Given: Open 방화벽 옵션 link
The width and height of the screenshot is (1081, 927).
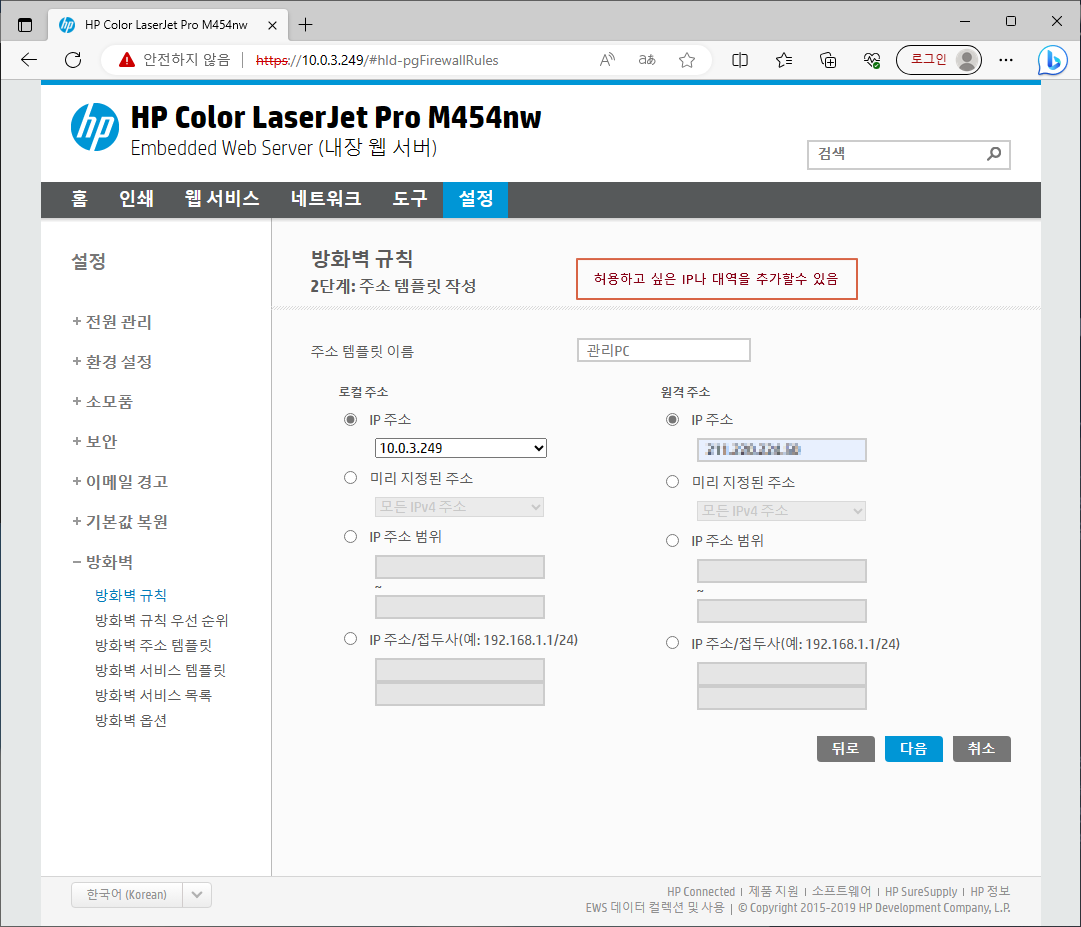Looking at the screenshot, I should coord(131,720).
